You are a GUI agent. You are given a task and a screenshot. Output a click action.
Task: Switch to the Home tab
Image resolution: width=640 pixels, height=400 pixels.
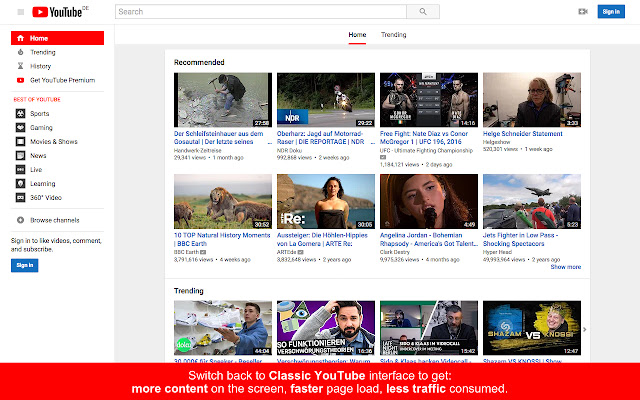tap(357, 35)
